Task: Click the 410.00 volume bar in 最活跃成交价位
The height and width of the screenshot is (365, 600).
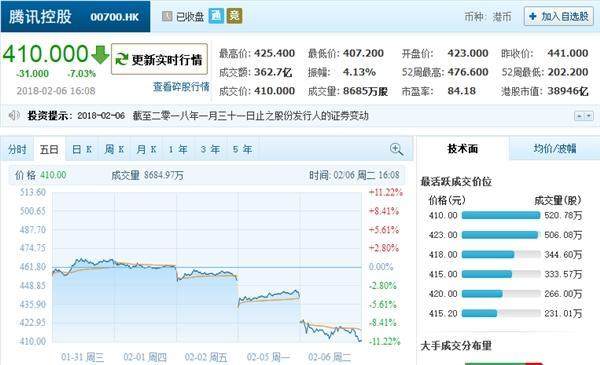Action: [x=501, y=215]
